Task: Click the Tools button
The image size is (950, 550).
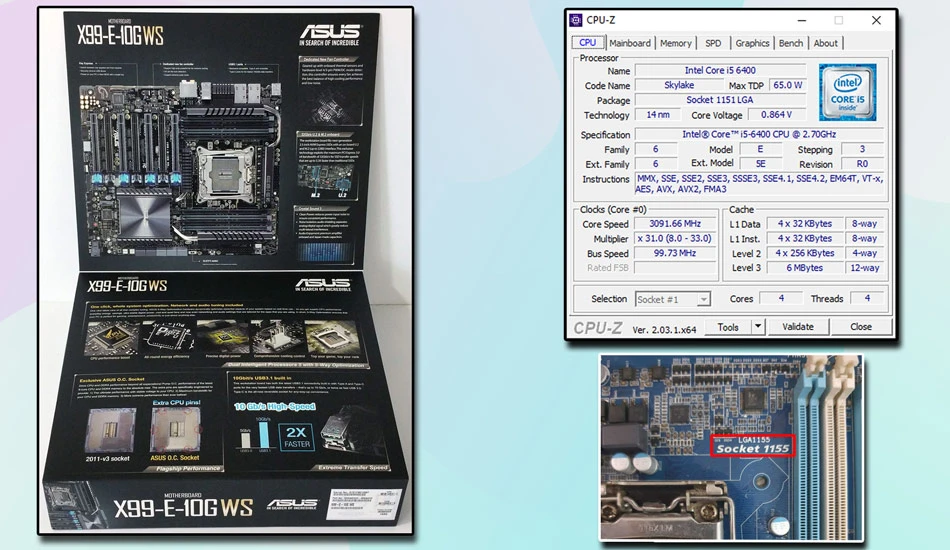Action: tap(728, 326)
